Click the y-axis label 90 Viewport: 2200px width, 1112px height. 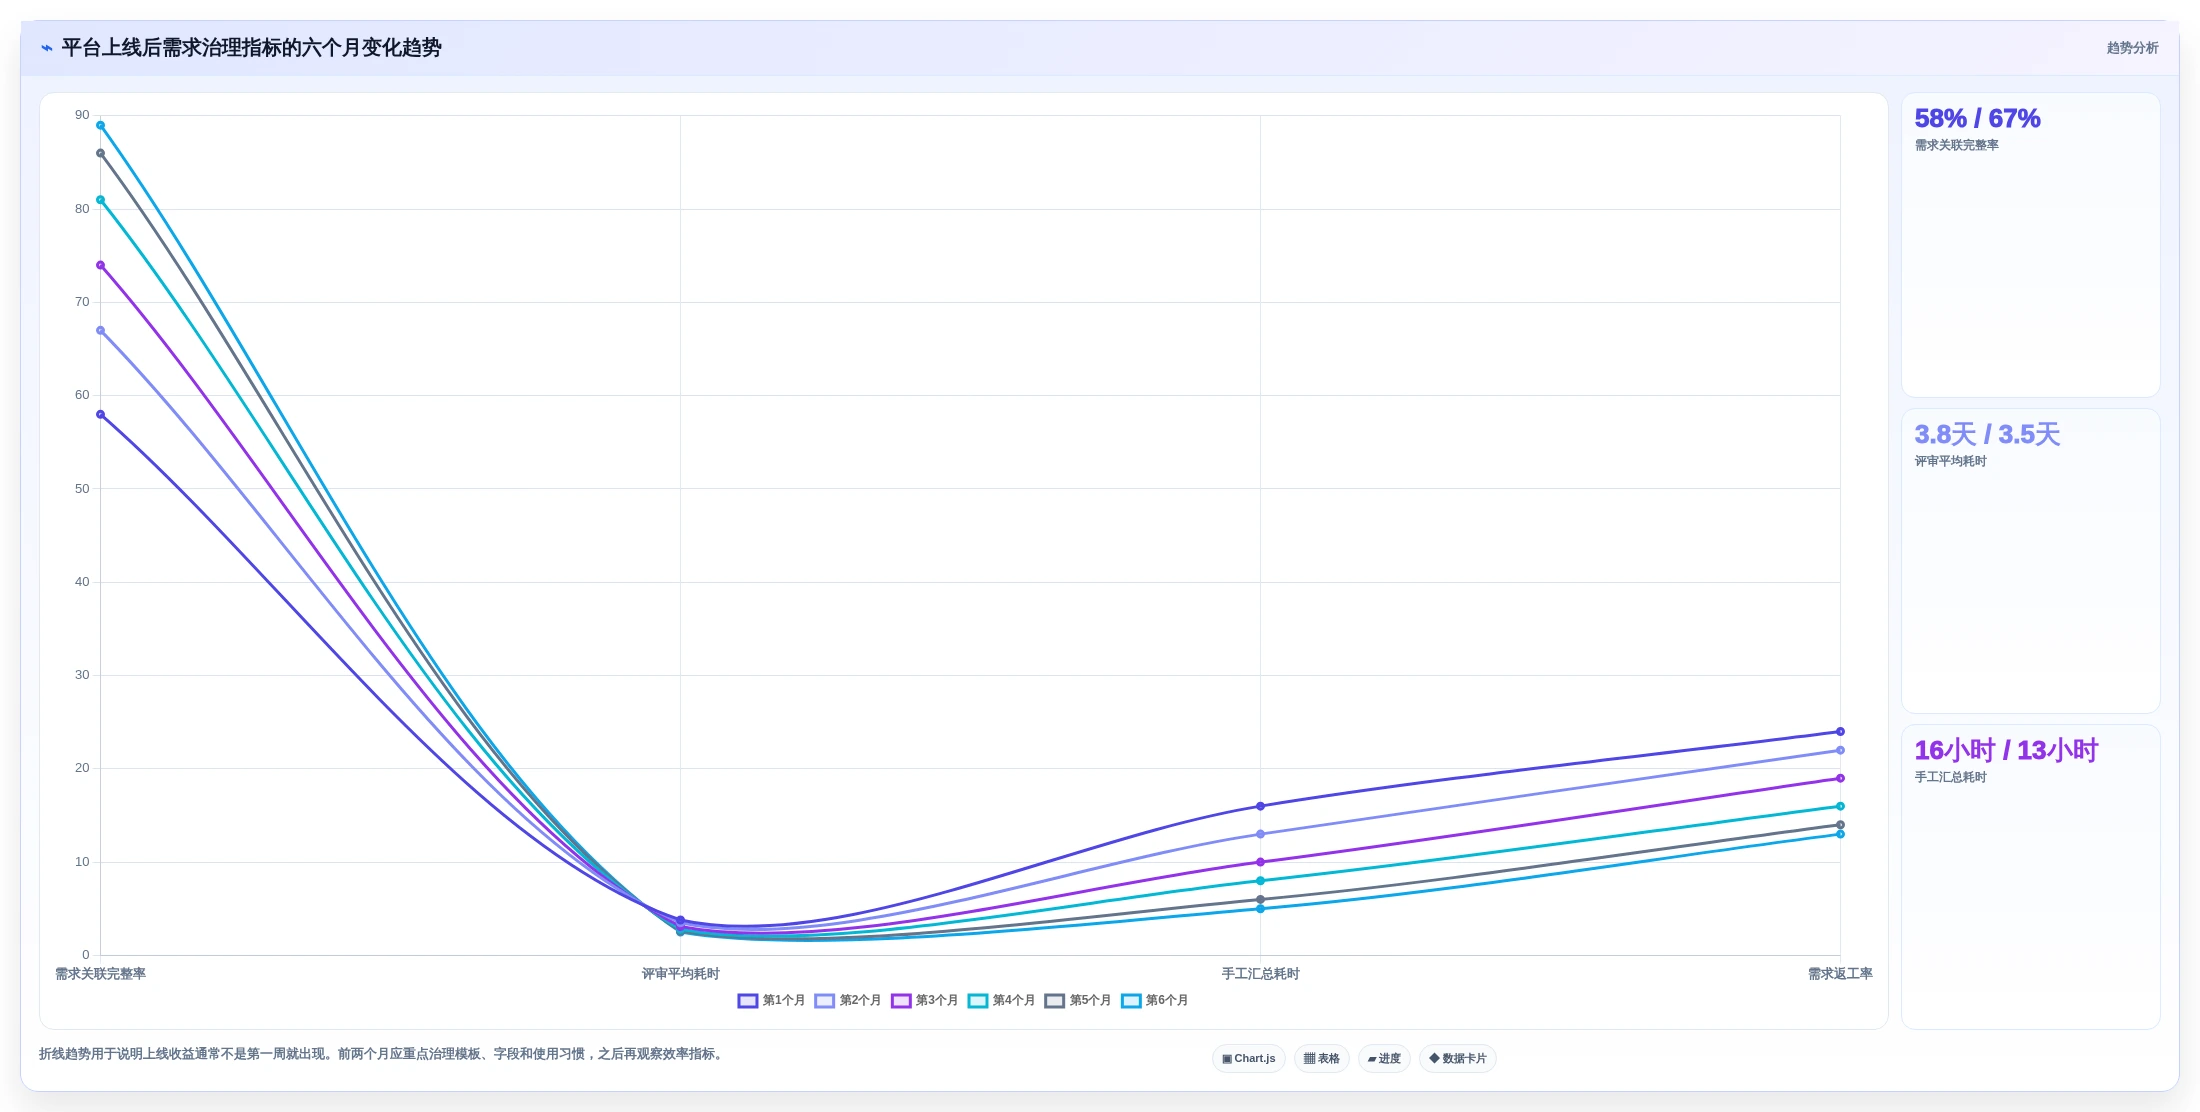(x=82, y=115)
